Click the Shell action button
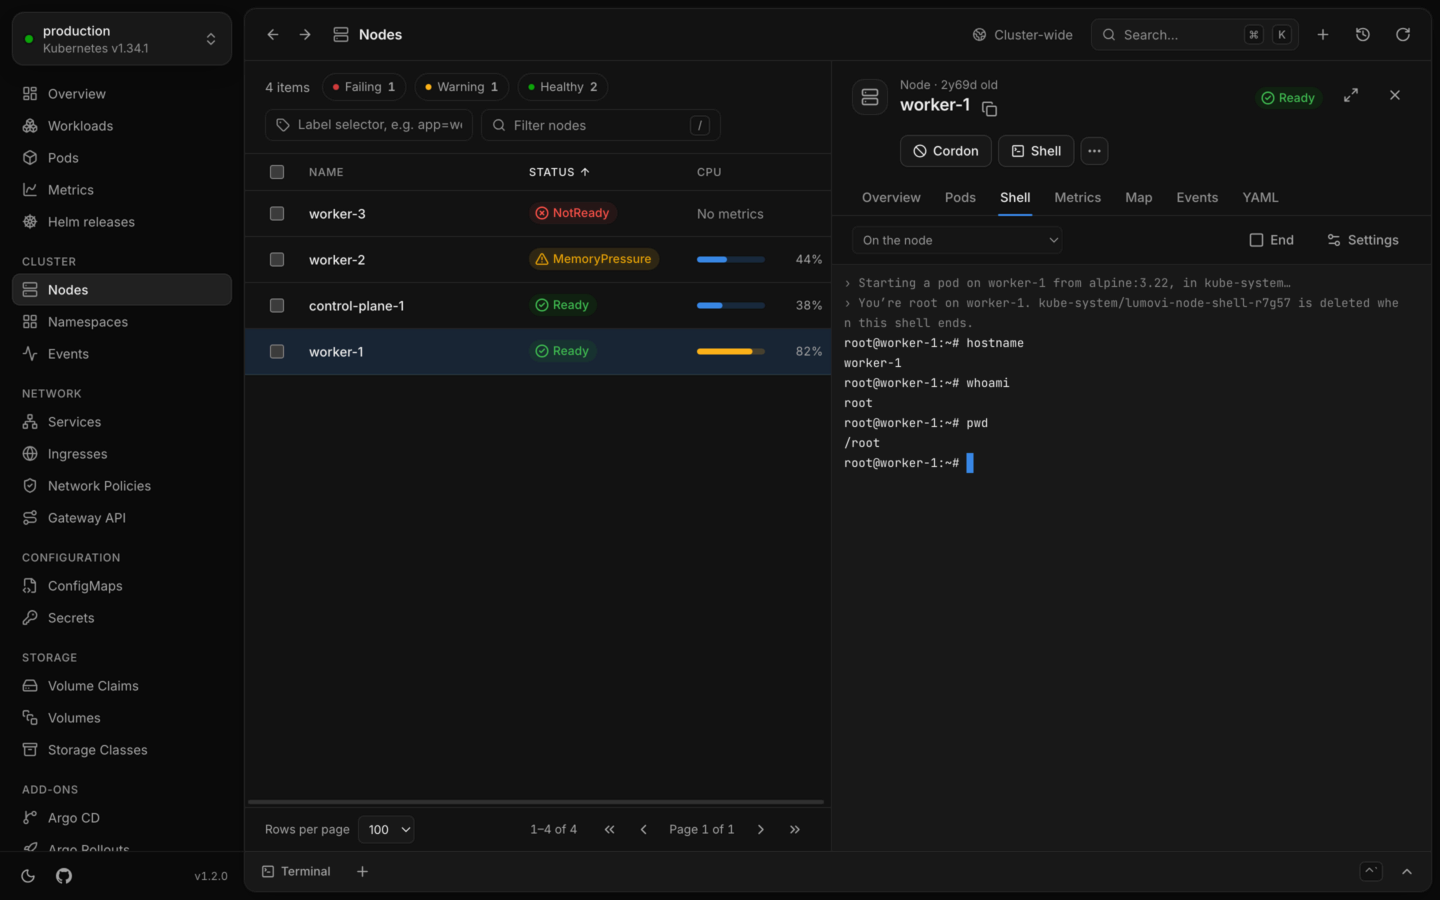Image resolution: width=1440 pixels, height=900 pixels. 1036,151
